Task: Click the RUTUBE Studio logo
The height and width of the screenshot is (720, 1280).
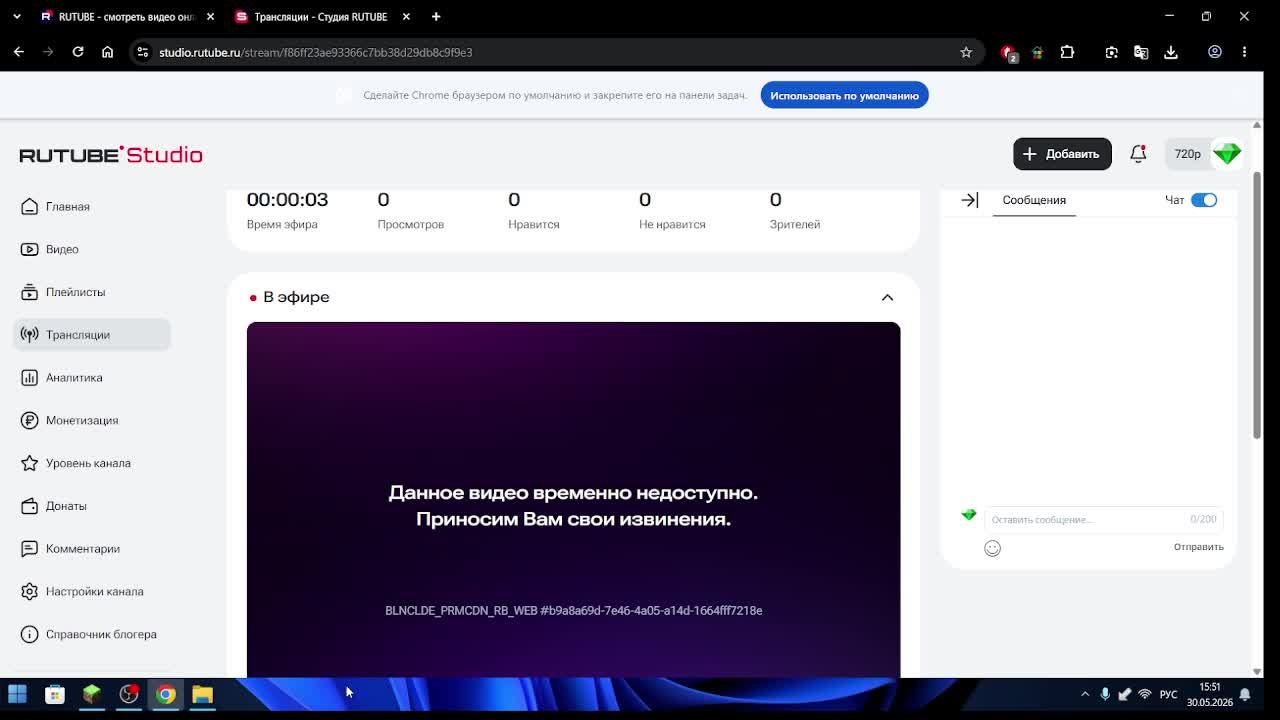Action: [x=111, y=154]
